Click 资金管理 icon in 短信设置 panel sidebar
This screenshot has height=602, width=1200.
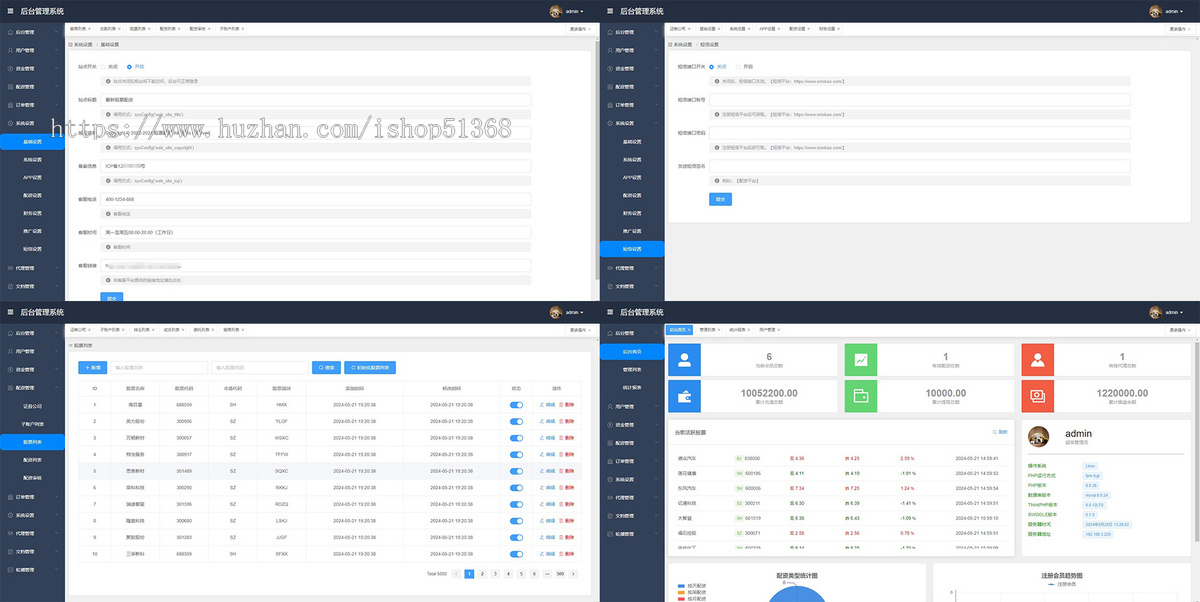pyautogui.click(x=610, y=68)
